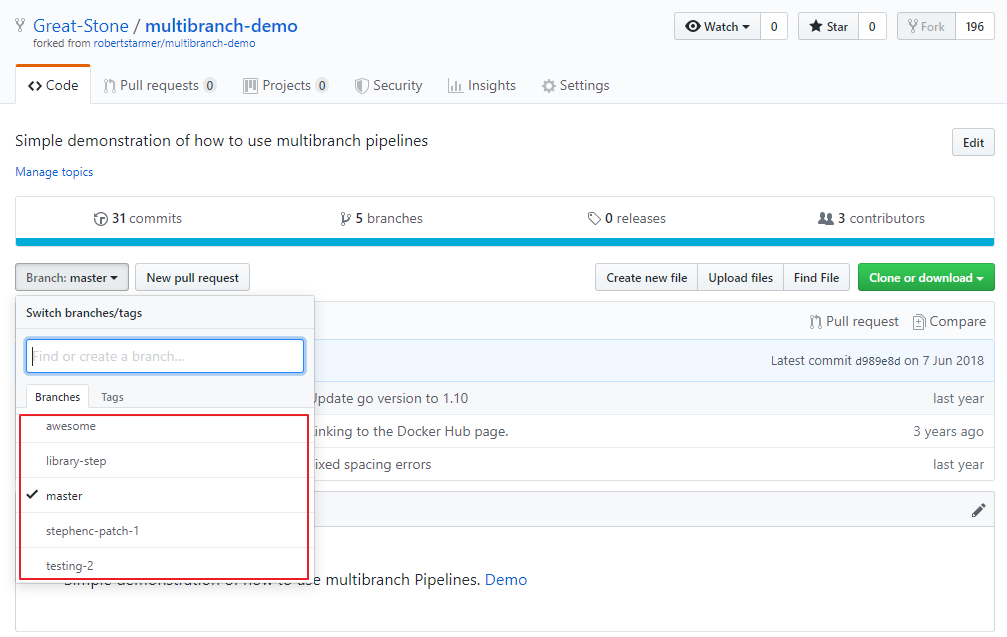This screenshot has width=1007, height=637.
Task: Click the pencil edit icon on README
Action: [x=978, y=510]
